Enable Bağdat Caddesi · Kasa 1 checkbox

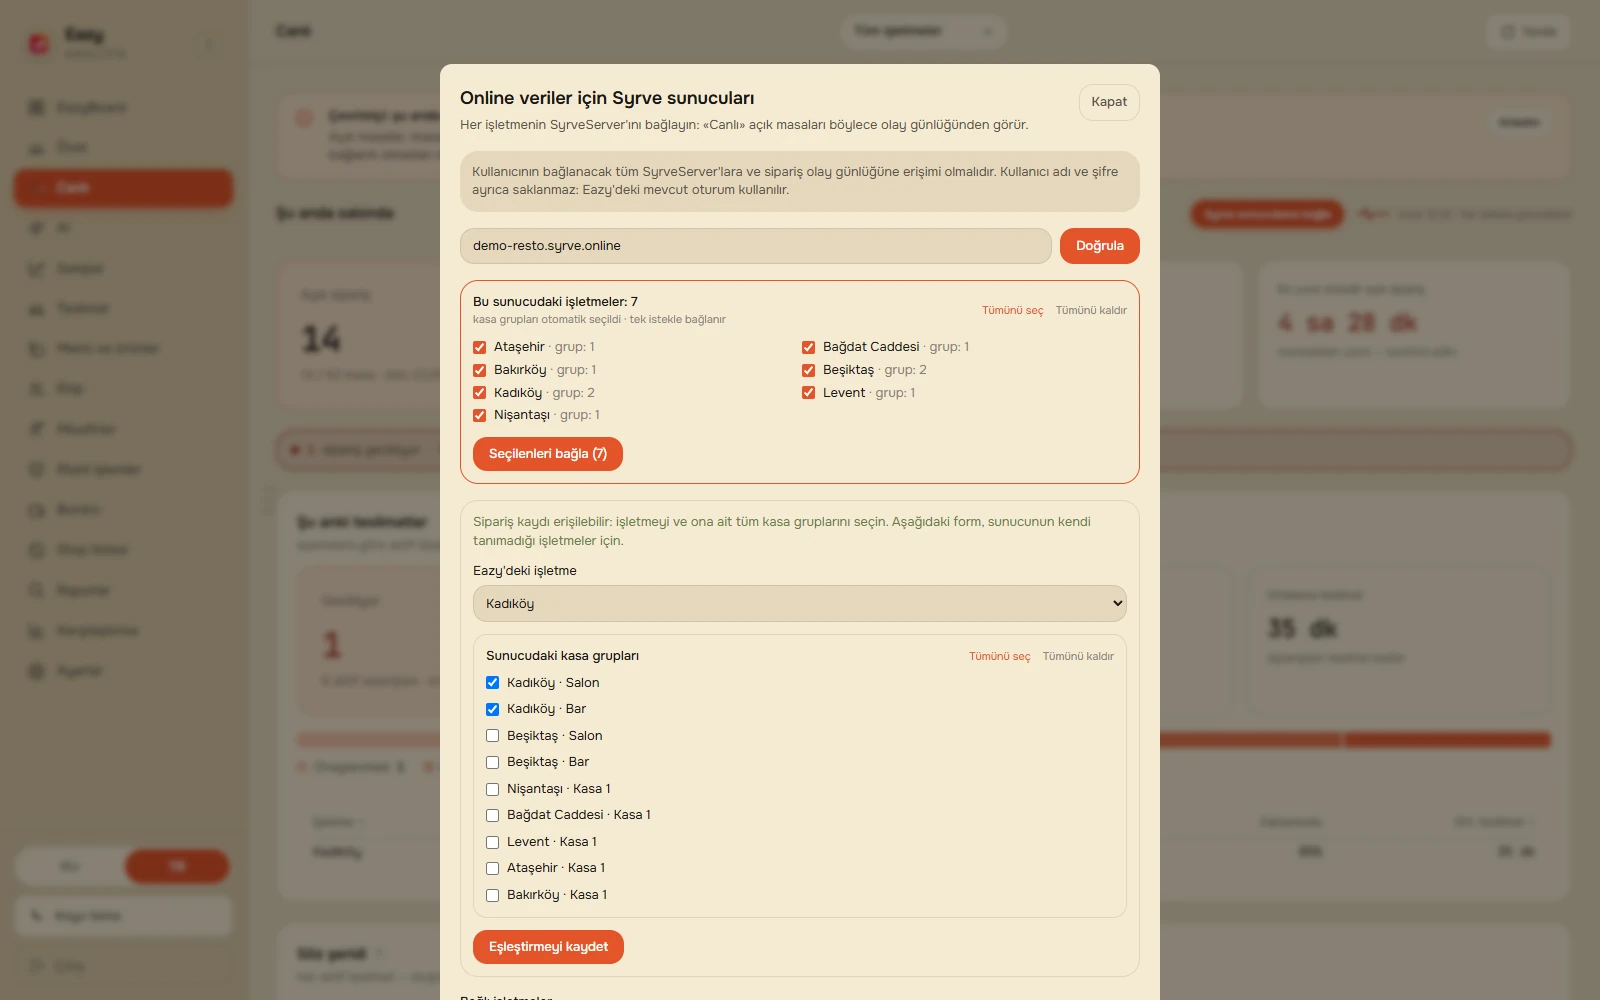click(x=493, y=815)
